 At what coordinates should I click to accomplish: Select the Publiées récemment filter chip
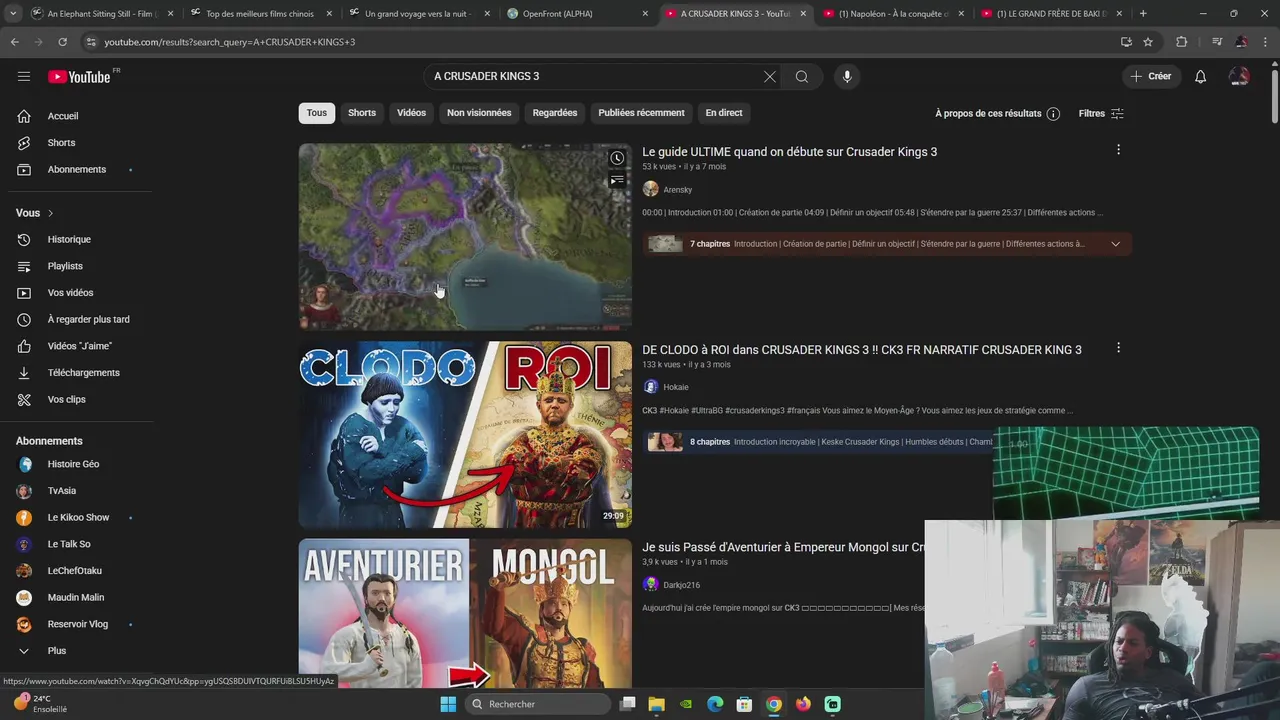pyautogui.click(x=641, y=113)
